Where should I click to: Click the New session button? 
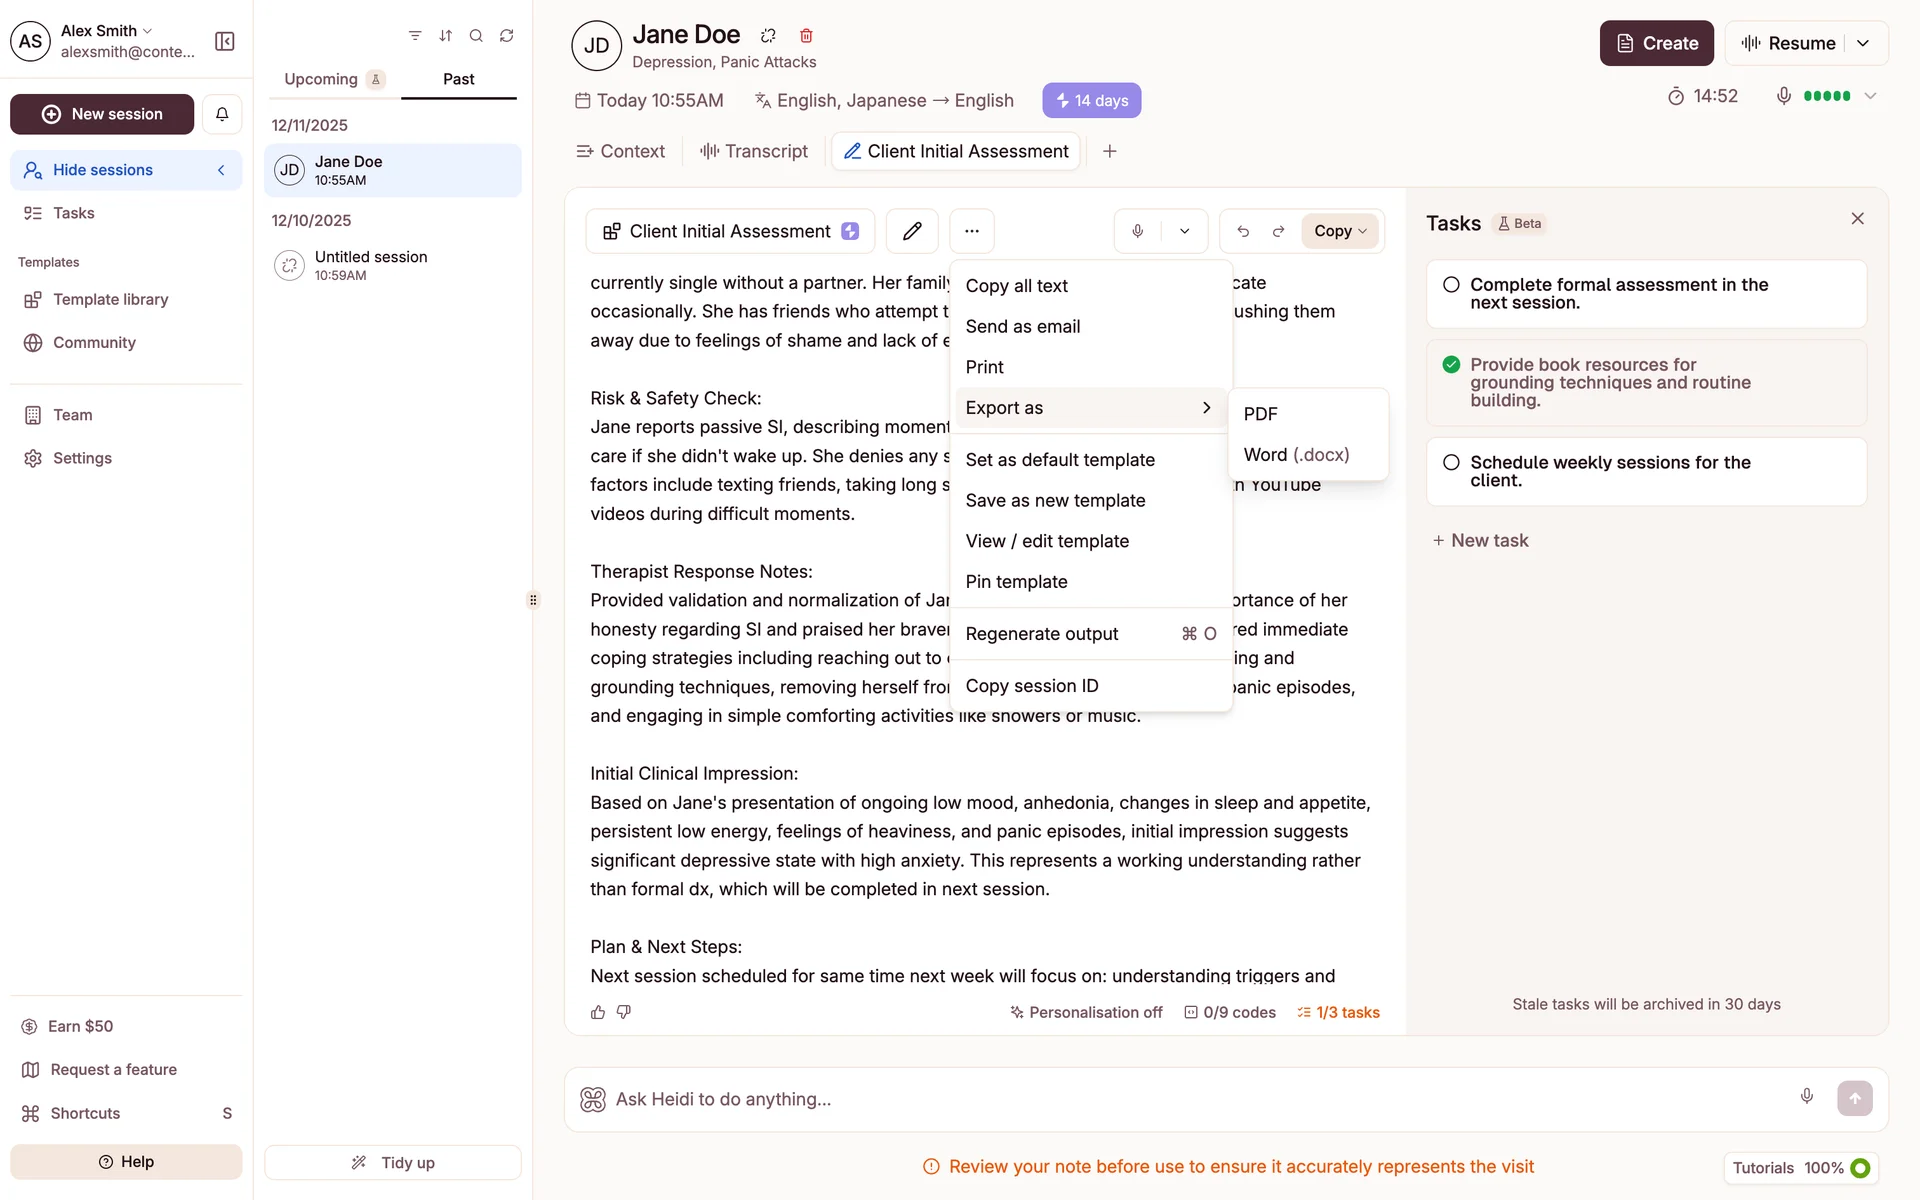click(x=102, y=114)
